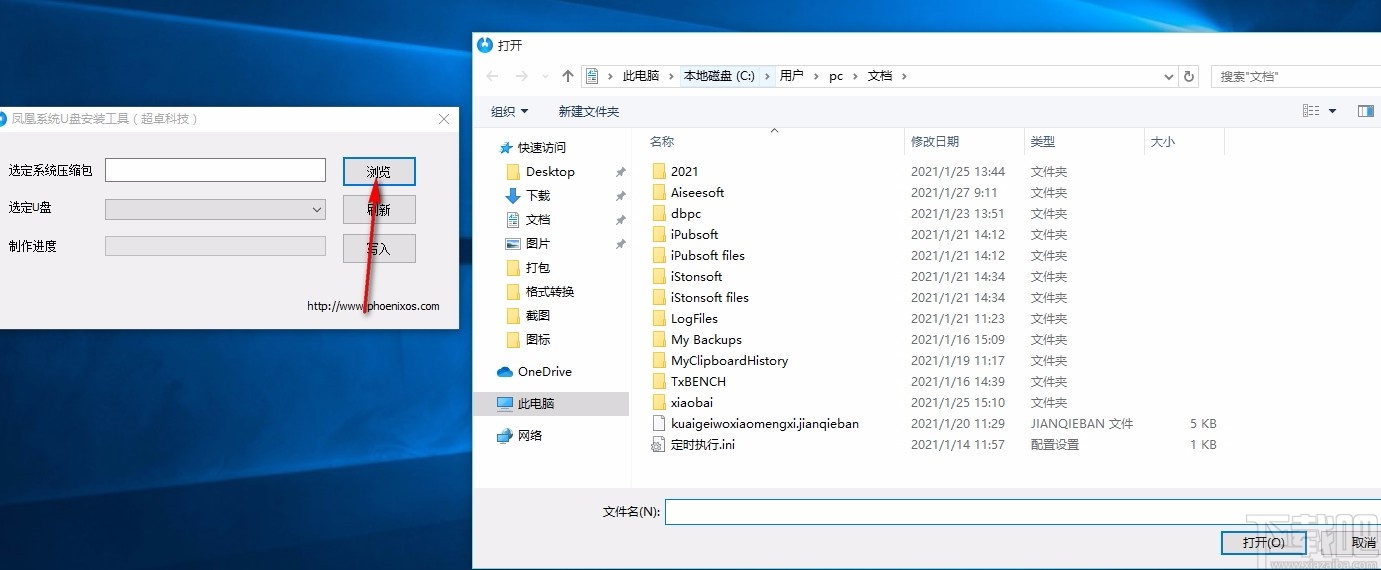1381x570 pixels.
Task: Click 浏览 button in U盘 tool
Action: [379, 172]
